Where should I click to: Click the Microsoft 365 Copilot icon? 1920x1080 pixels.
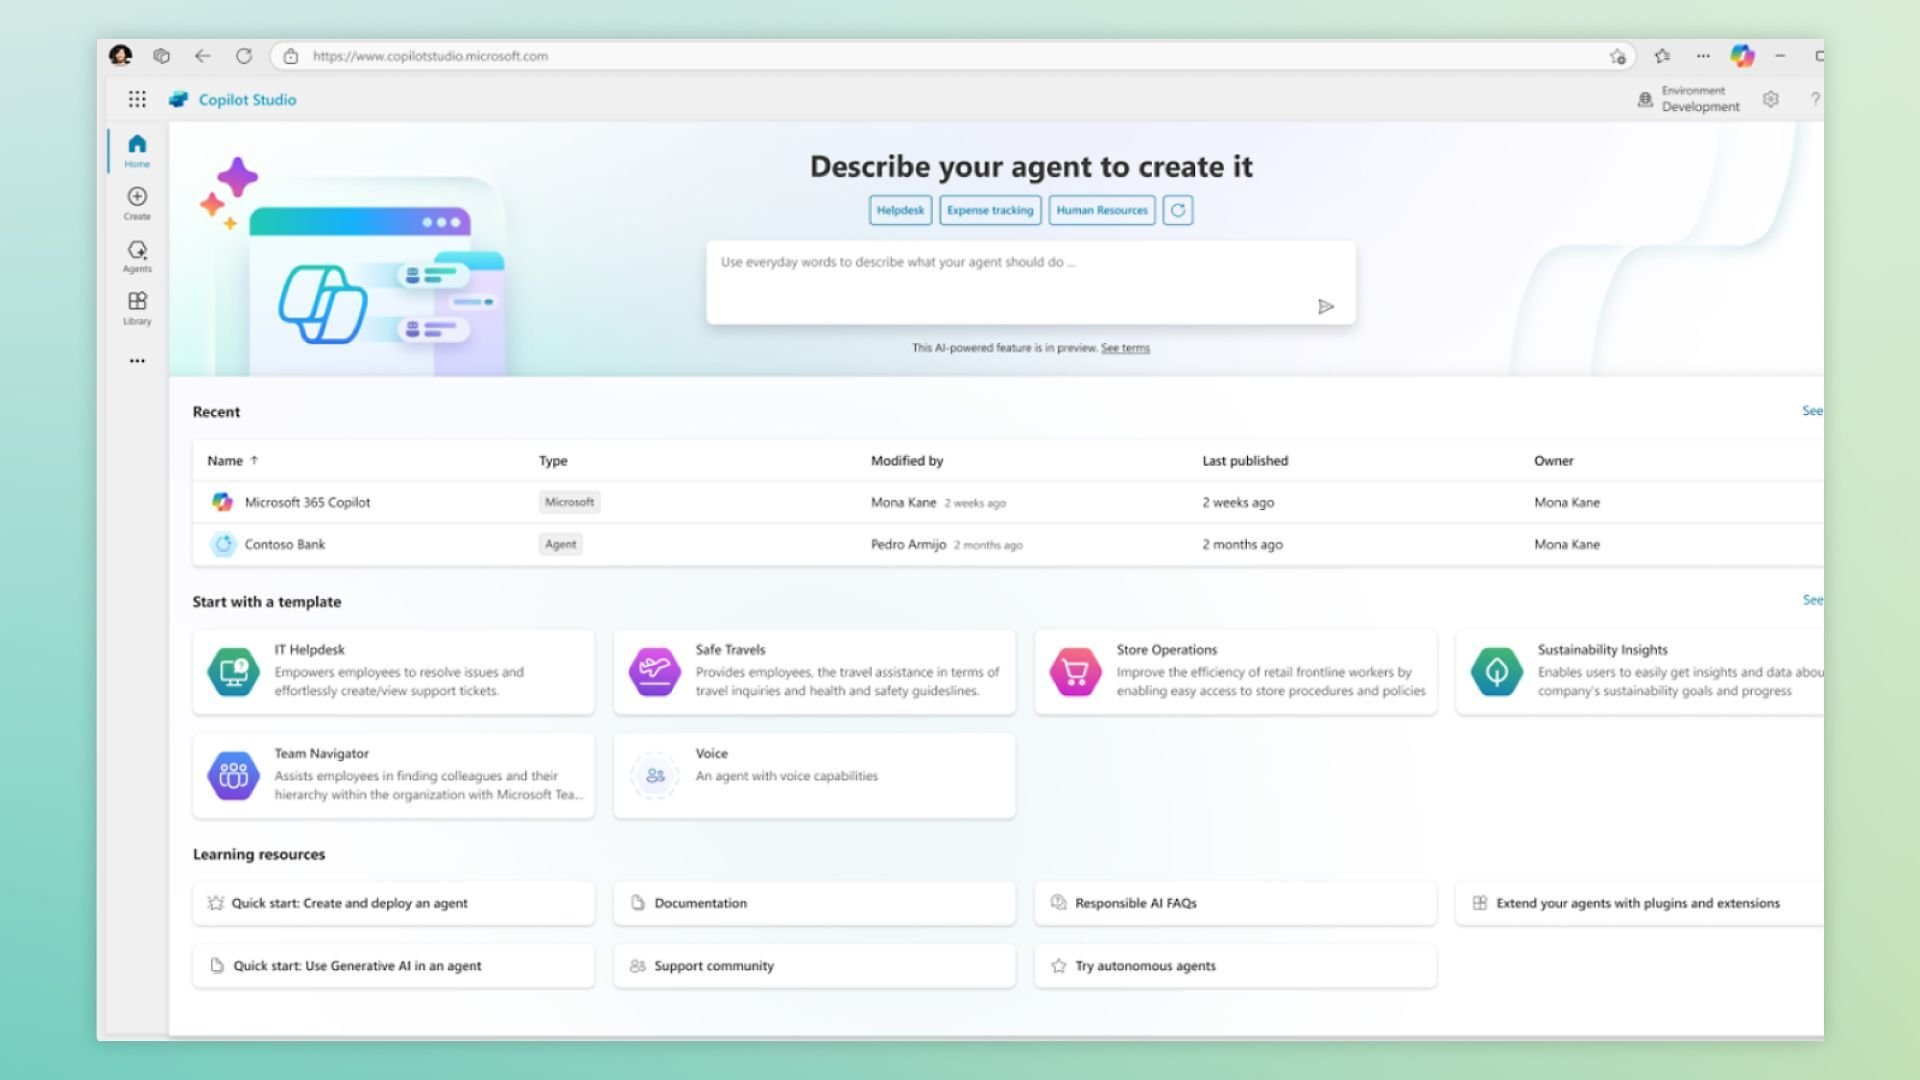click(222, 502)
